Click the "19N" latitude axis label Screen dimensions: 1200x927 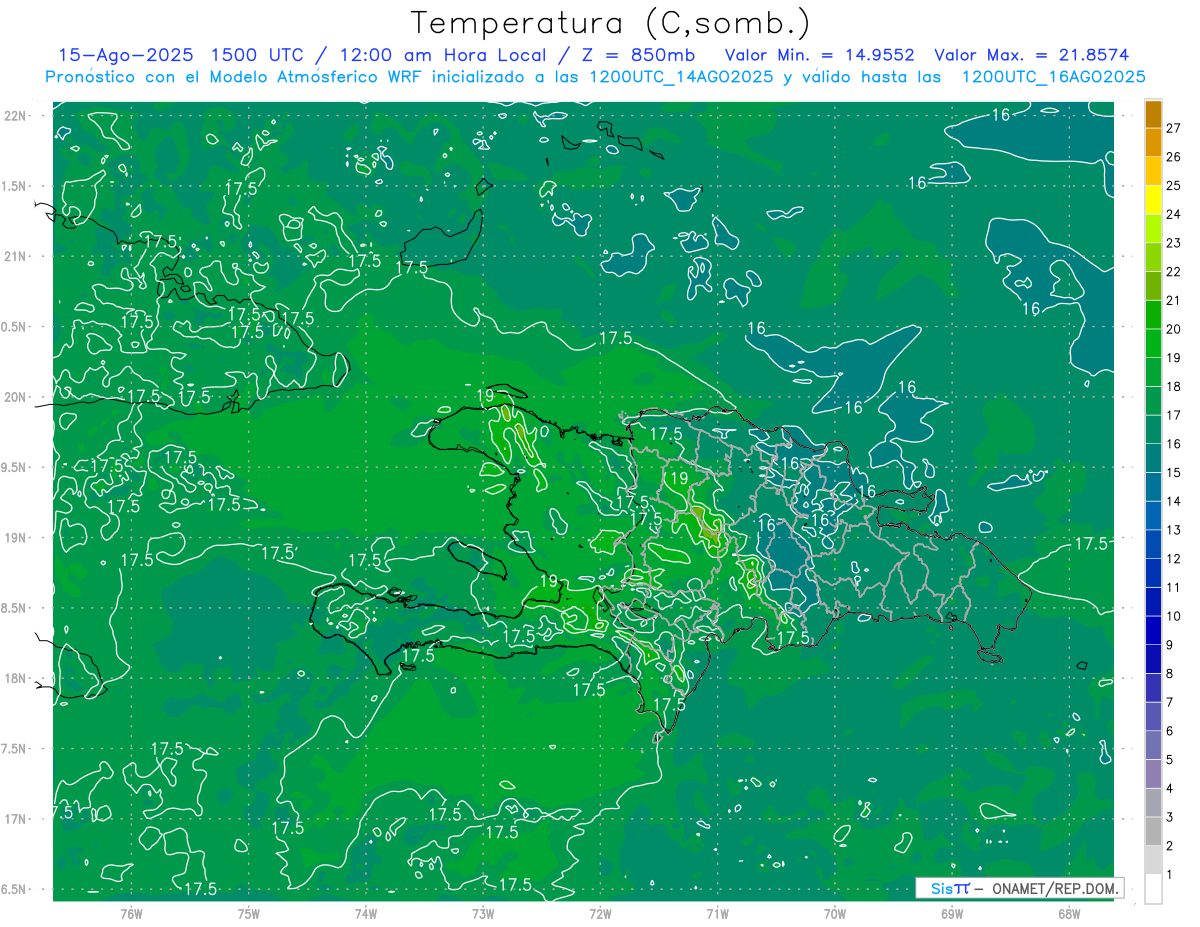(x=16, y=537)
